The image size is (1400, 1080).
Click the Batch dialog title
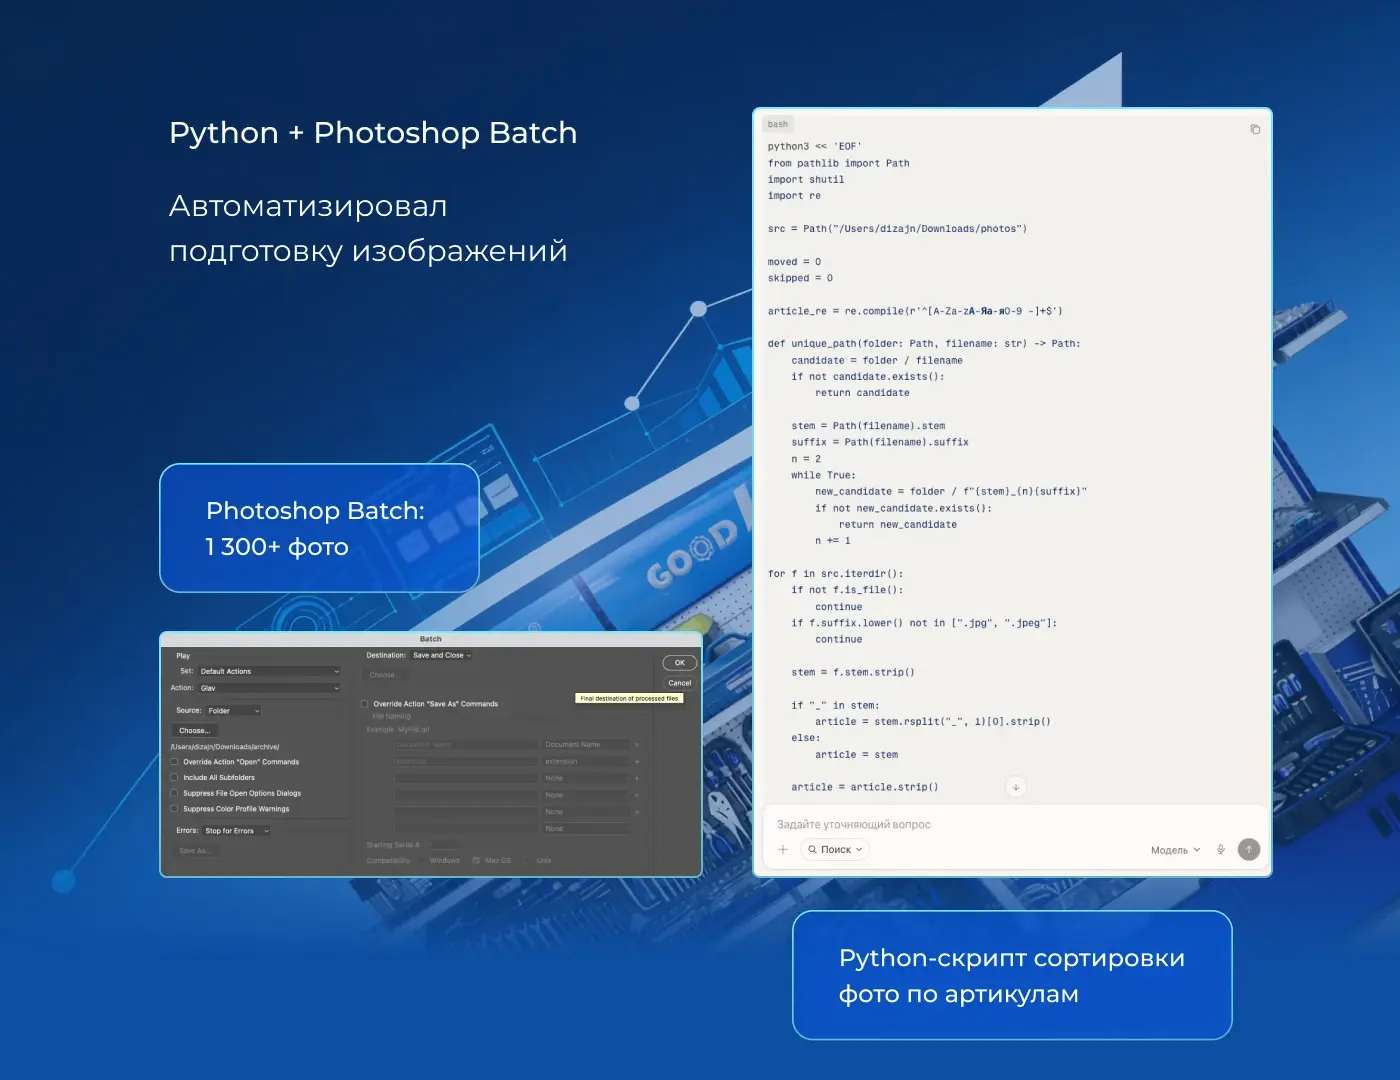(x=430, y=639)
